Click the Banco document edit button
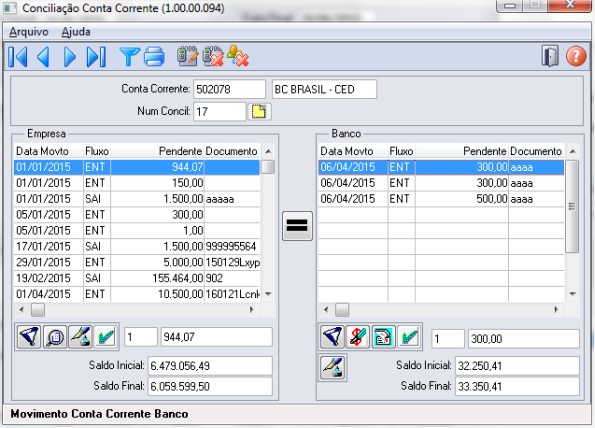Viewport: 595px width, 428px height. [x=383, y=337]
